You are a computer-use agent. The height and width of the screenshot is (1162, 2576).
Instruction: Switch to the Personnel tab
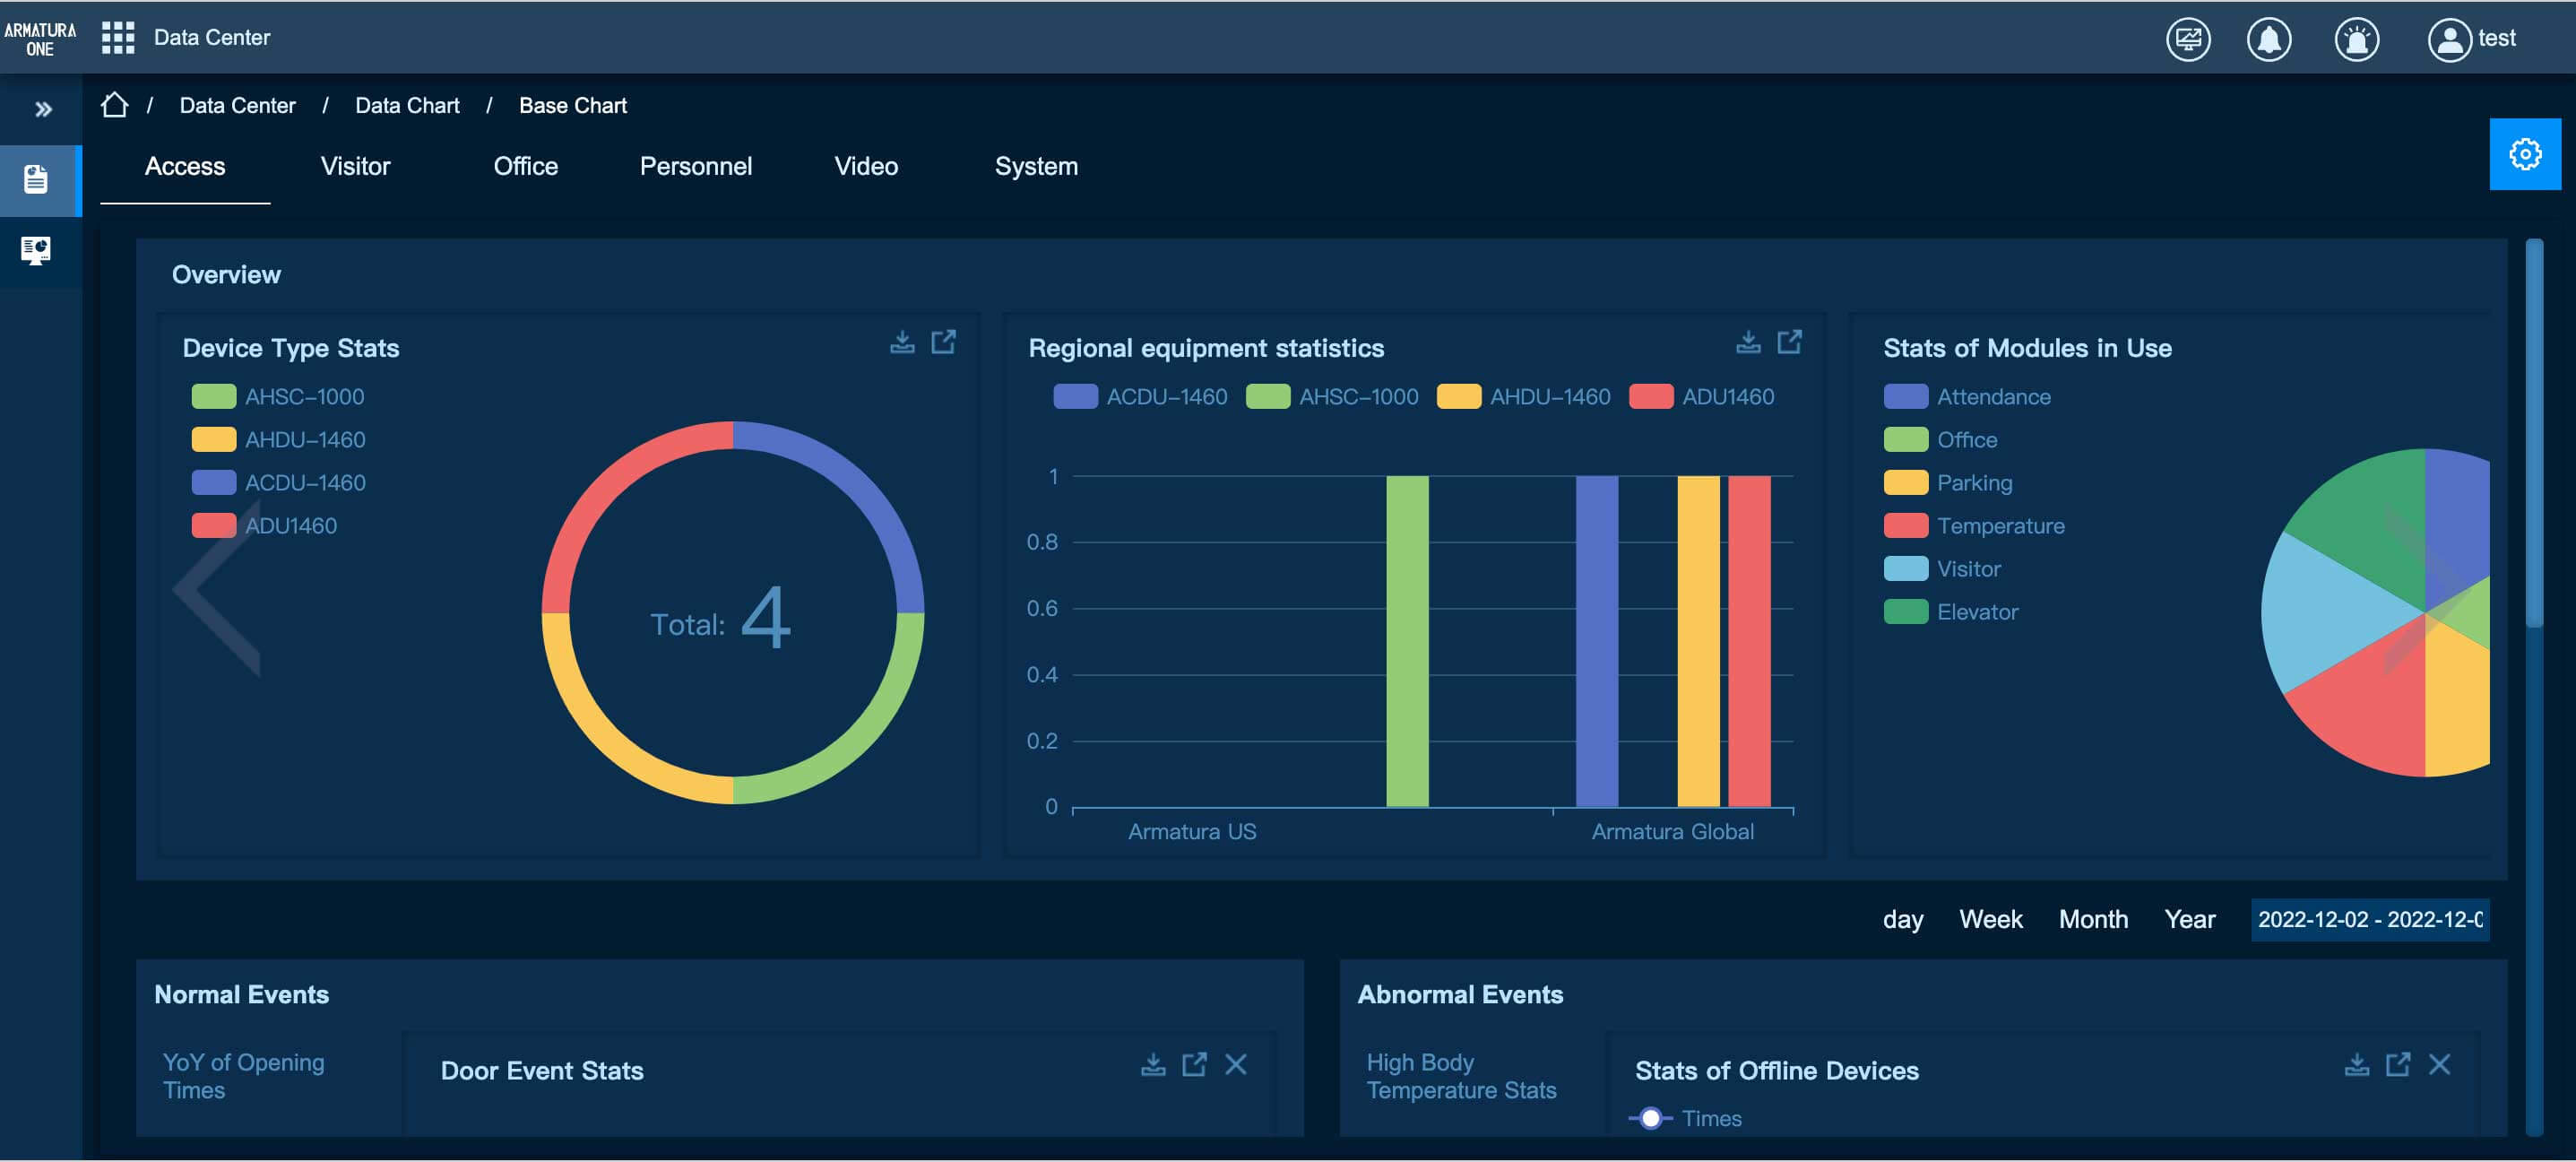[x=695, y=167]
